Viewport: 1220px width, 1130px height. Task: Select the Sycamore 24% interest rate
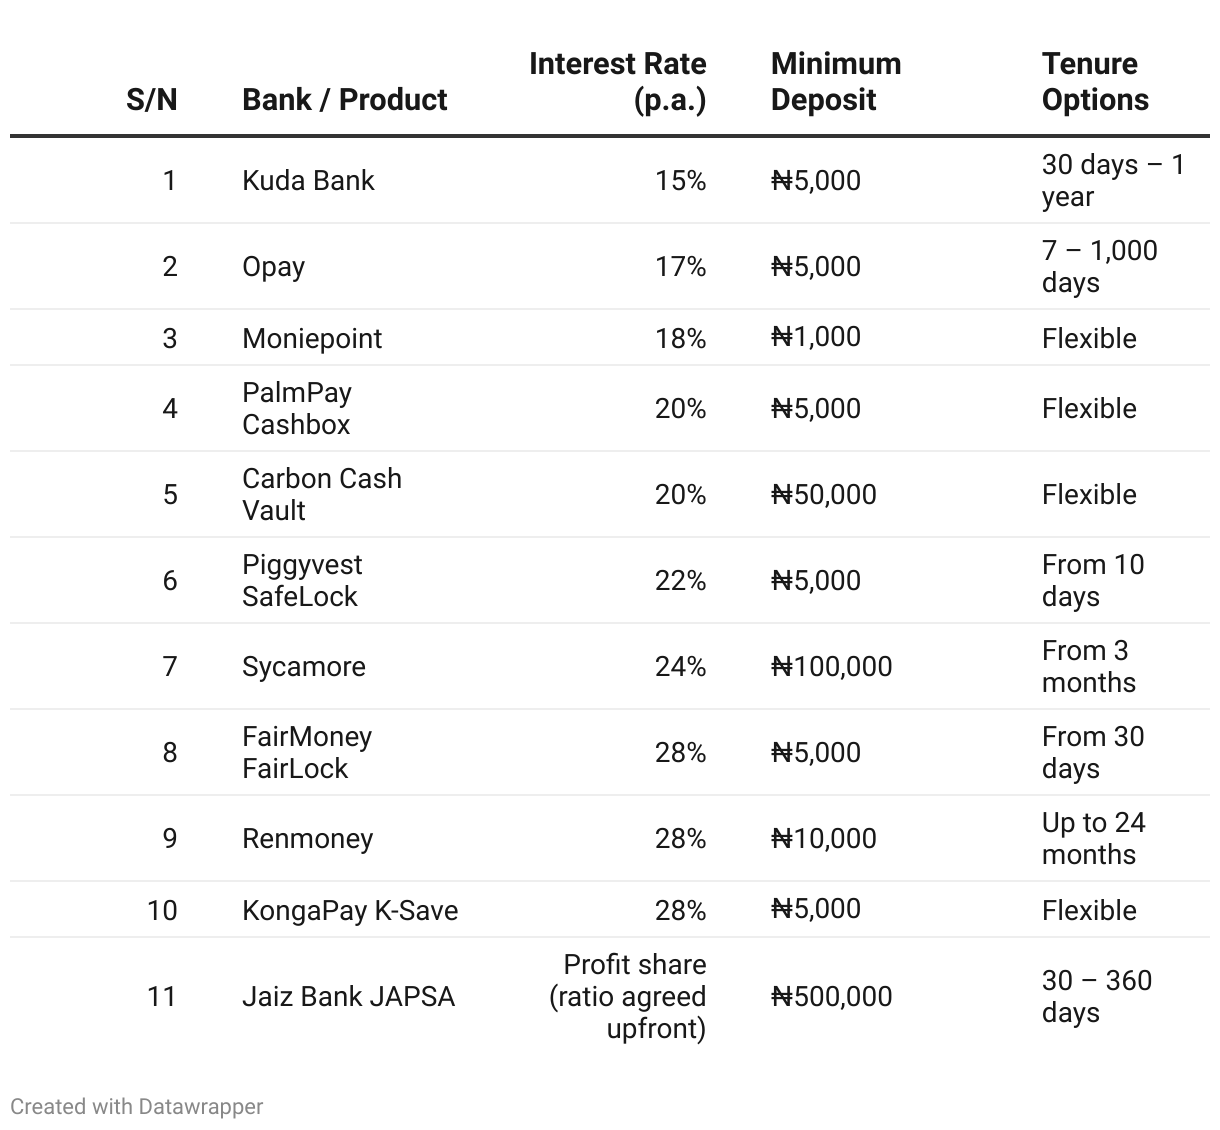point(680,666)
